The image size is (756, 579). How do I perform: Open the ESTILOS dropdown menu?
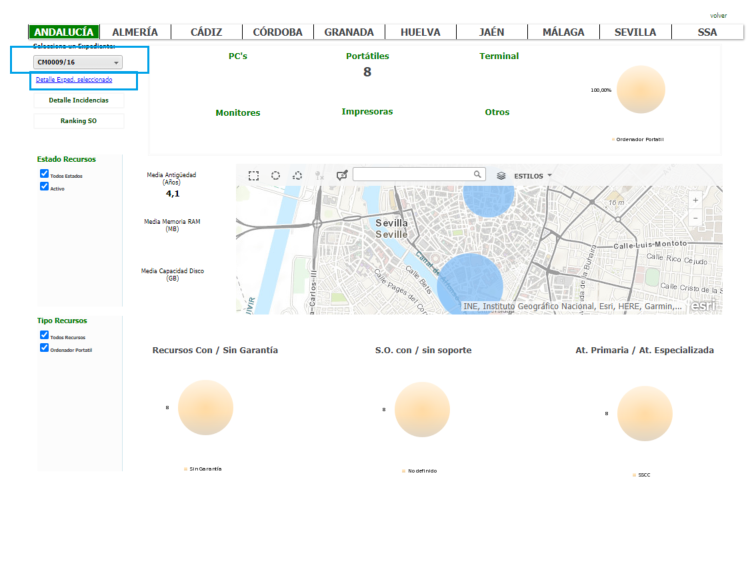(532, 176)
